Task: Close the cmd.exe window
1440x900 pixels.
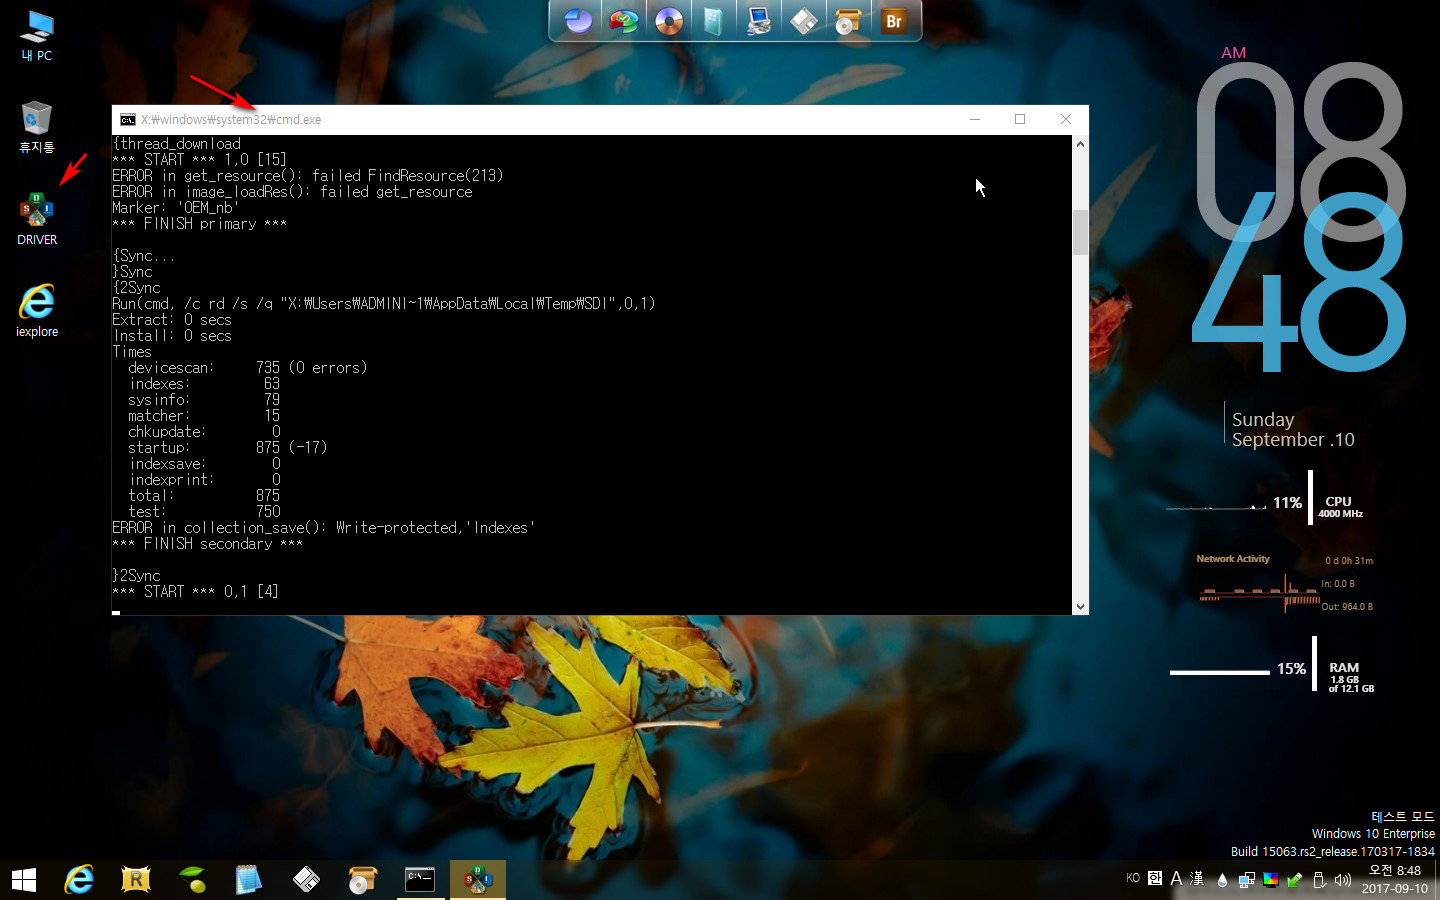Action: pos(1066,119)
